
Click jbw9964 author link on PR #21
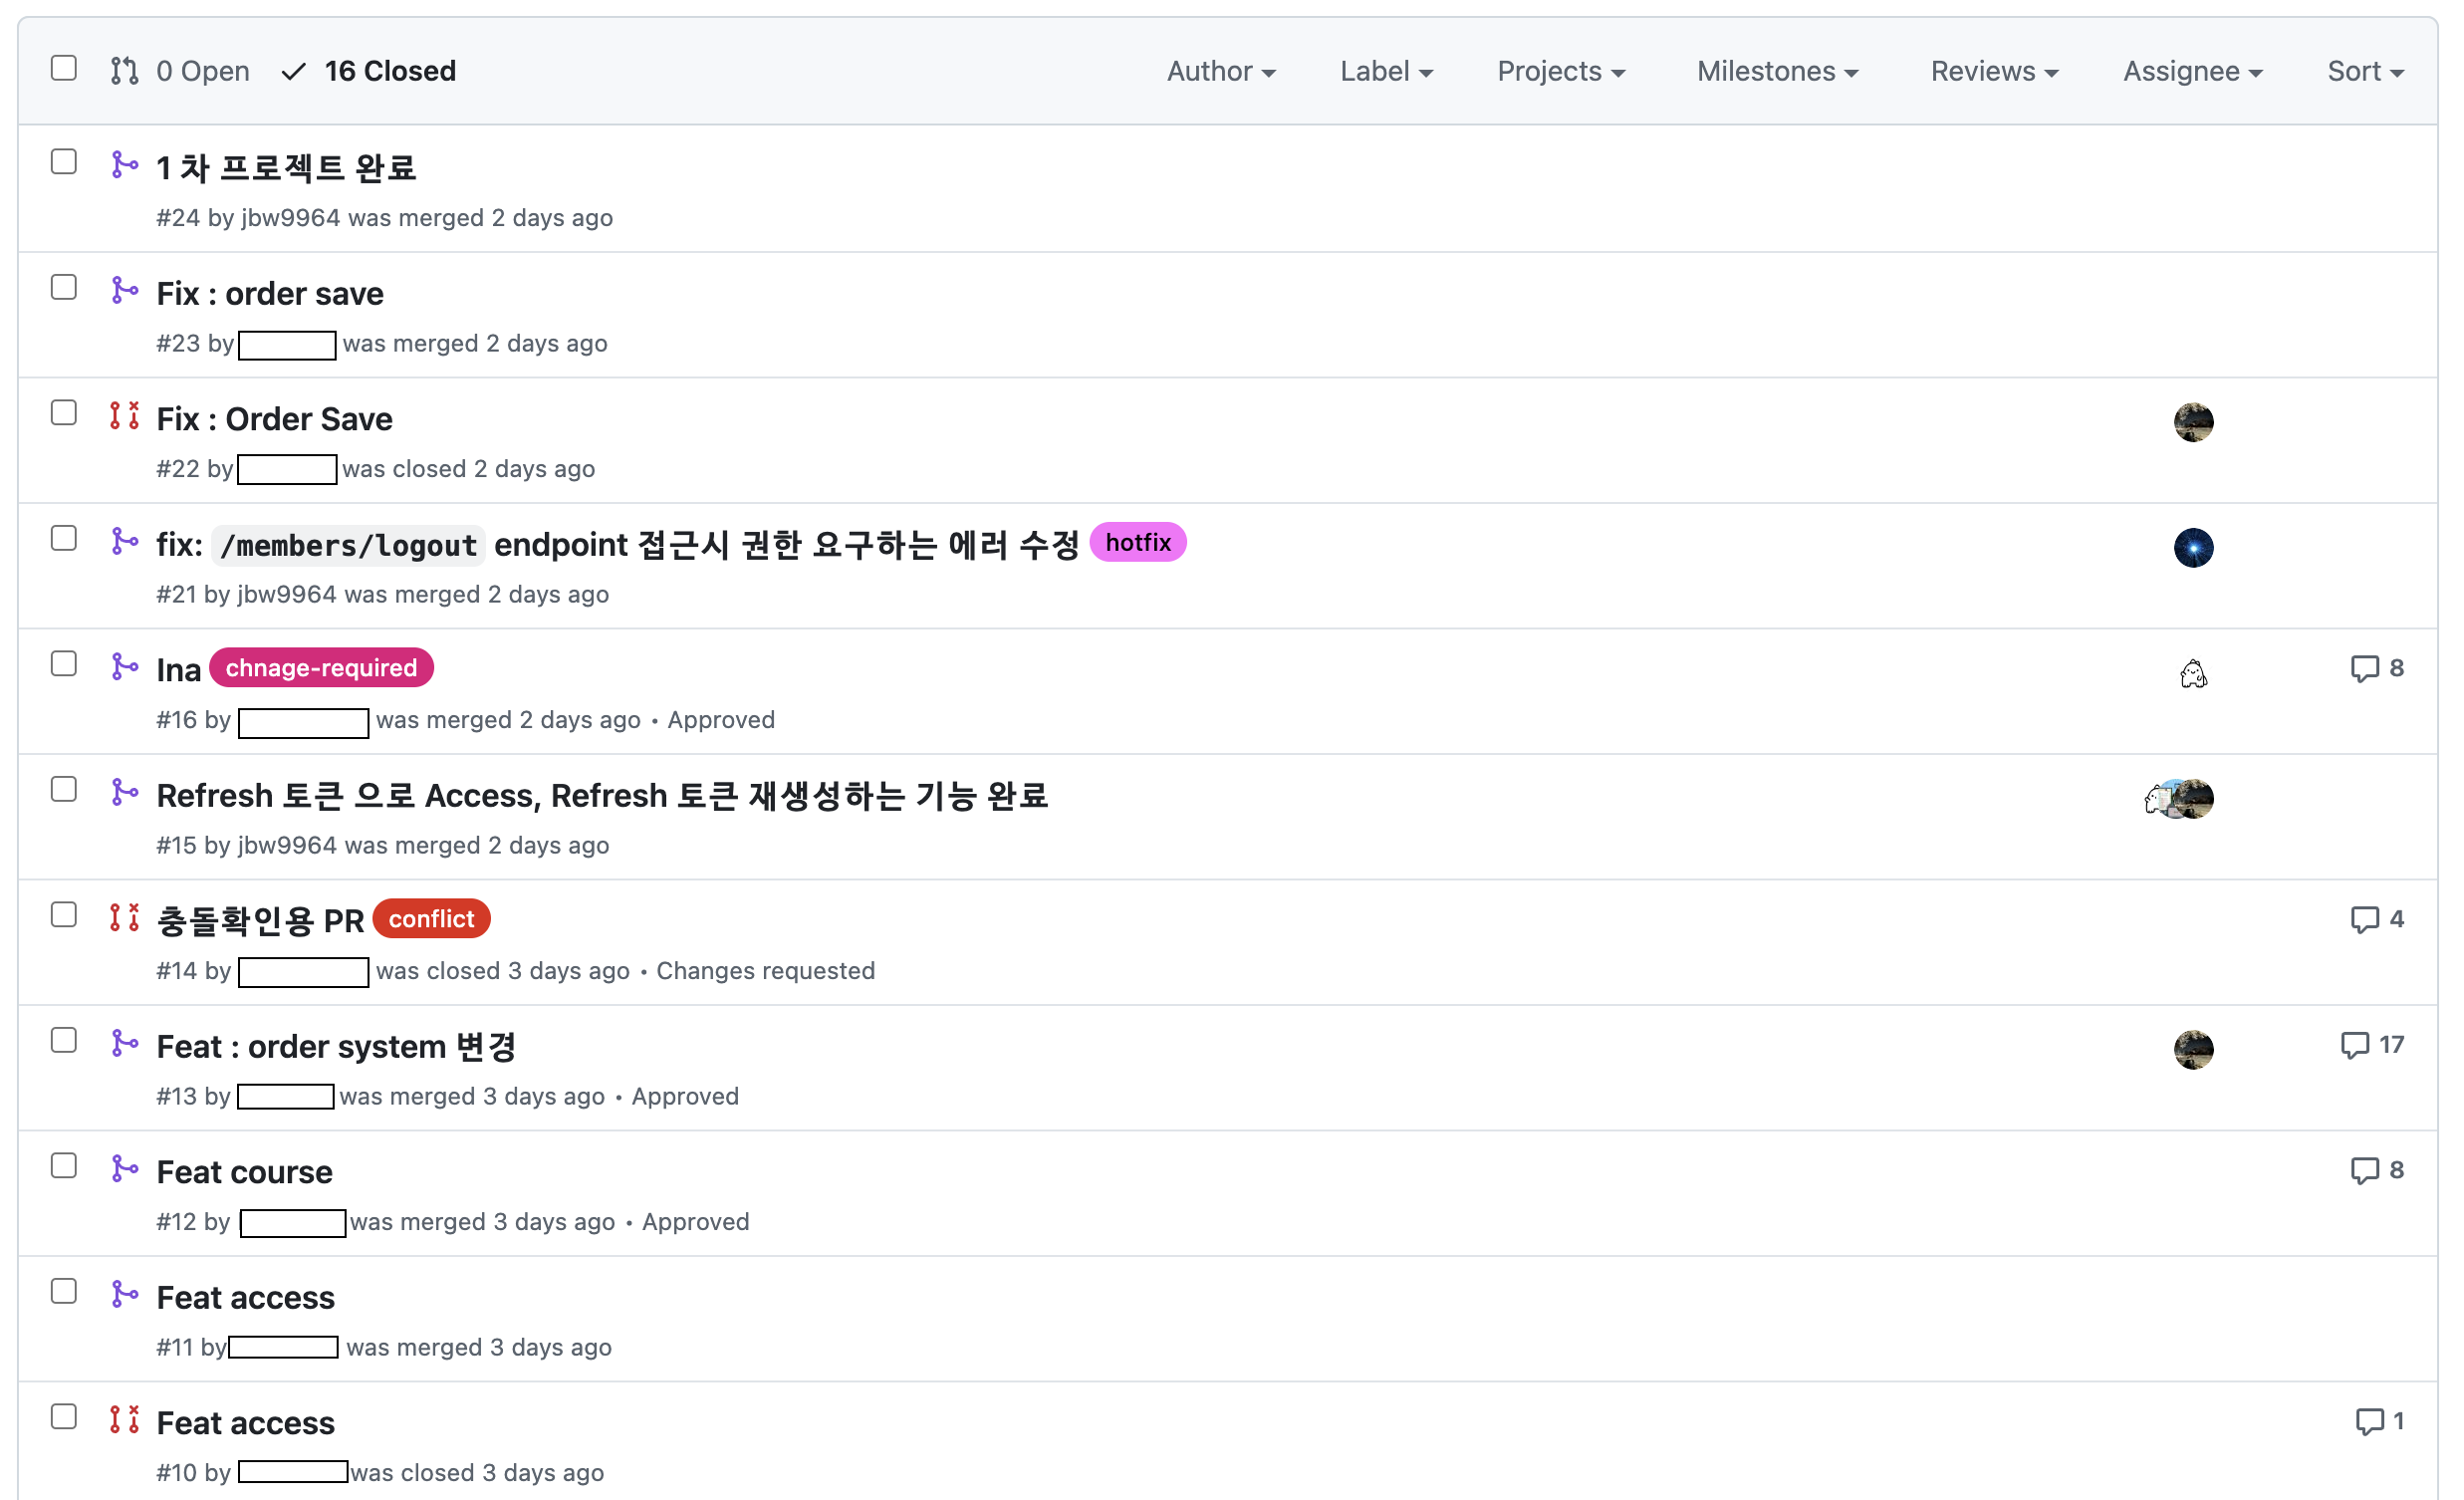pyautogui.click(x=287, y=595)
